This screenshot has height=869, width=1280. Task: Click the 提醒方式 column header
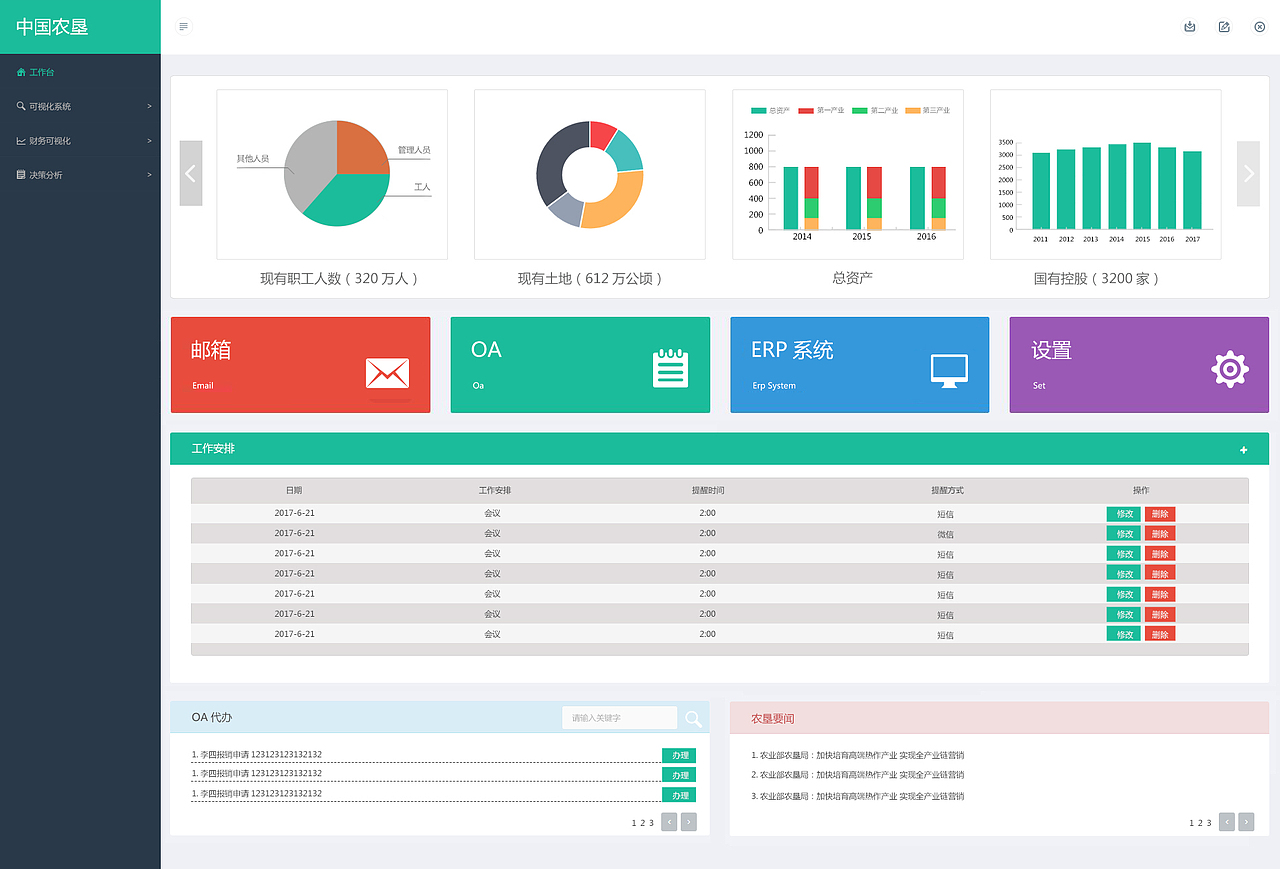pyautogui.click(x=947, y=491)
